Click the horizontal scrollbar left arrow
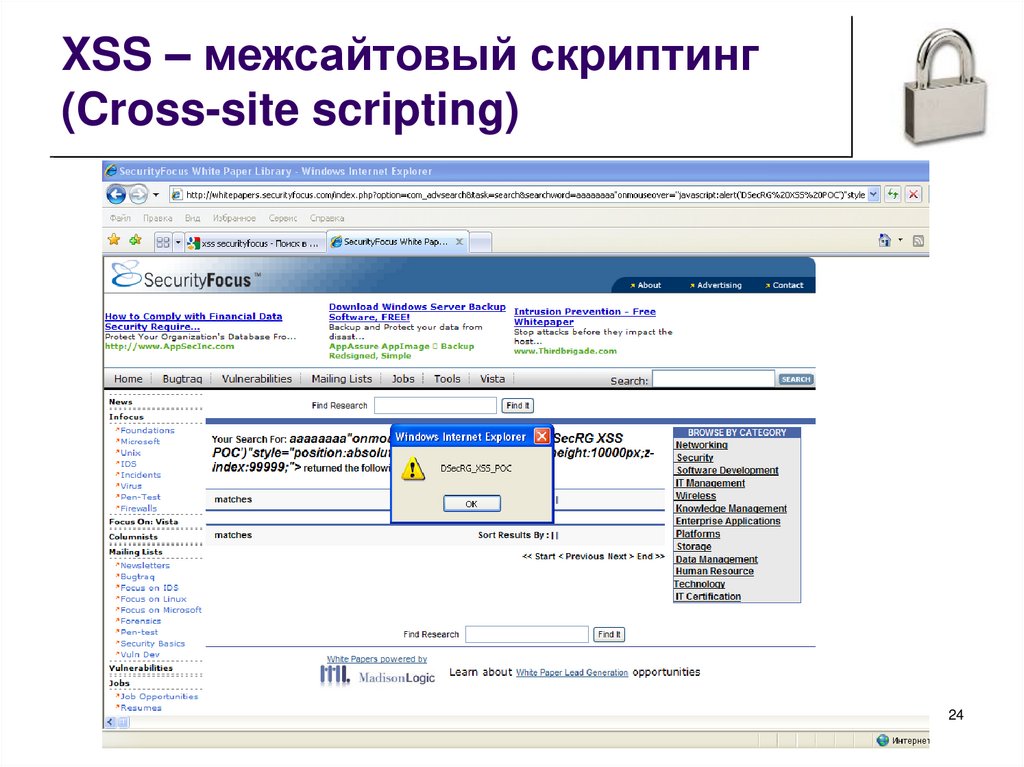 coord(110,722)
